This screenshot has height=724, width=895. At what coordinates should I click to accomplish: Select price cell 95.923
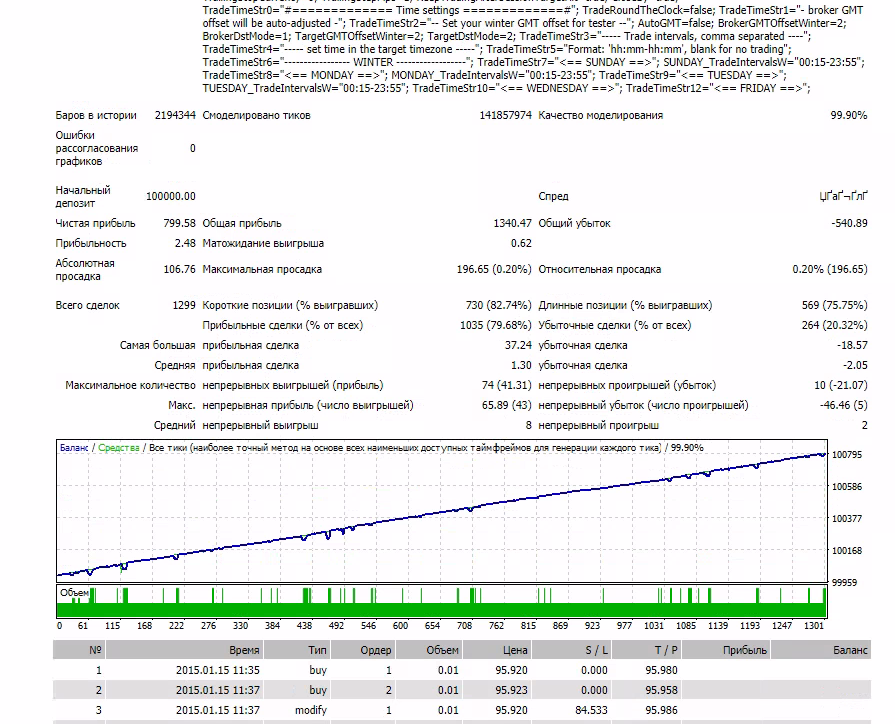coord(511,690)
